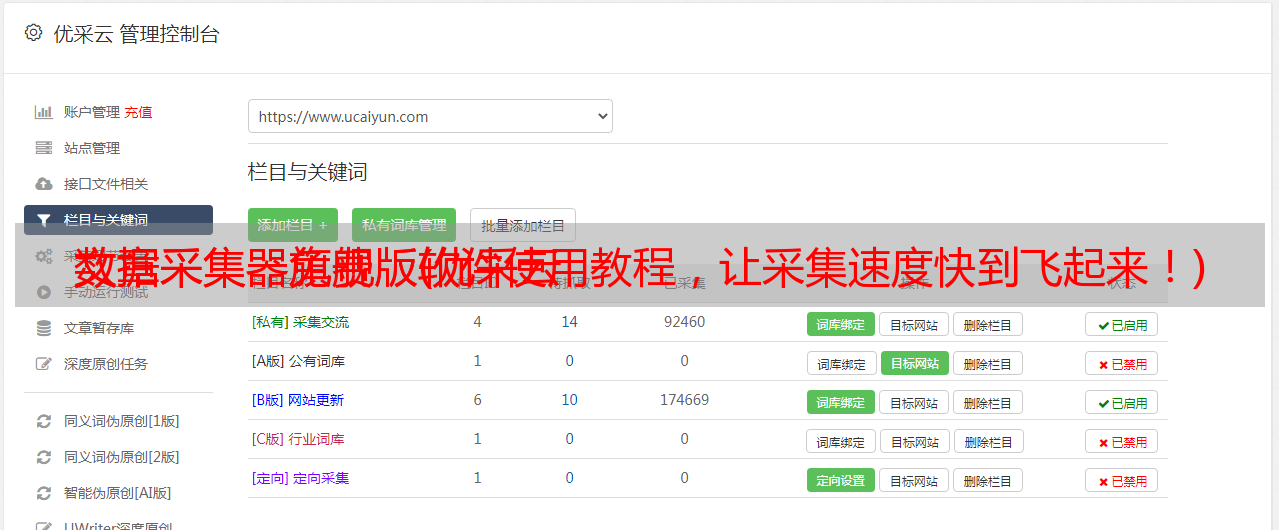Click the 栏目与关键词 page heading

point(308,172)
